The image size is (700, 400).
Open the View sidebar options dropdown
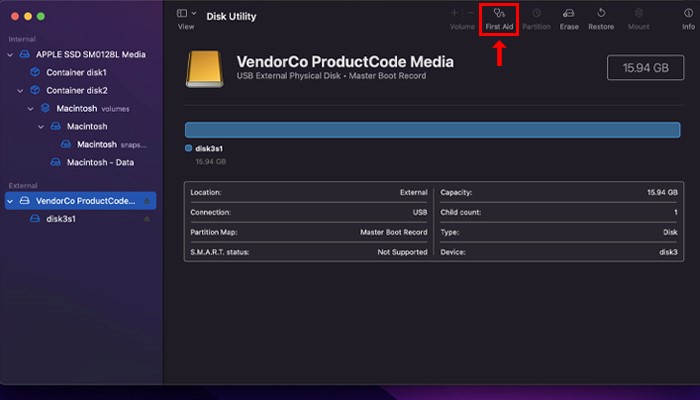pyautogui.click(x=186, y=13)
